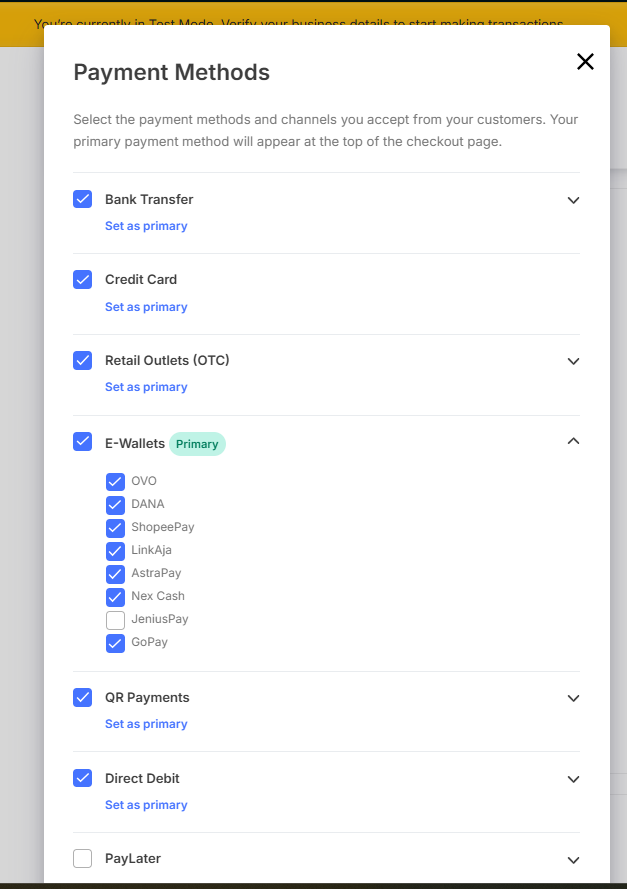
Task: Expand the PayLater section chevron
Action: [x=573, y=860]
